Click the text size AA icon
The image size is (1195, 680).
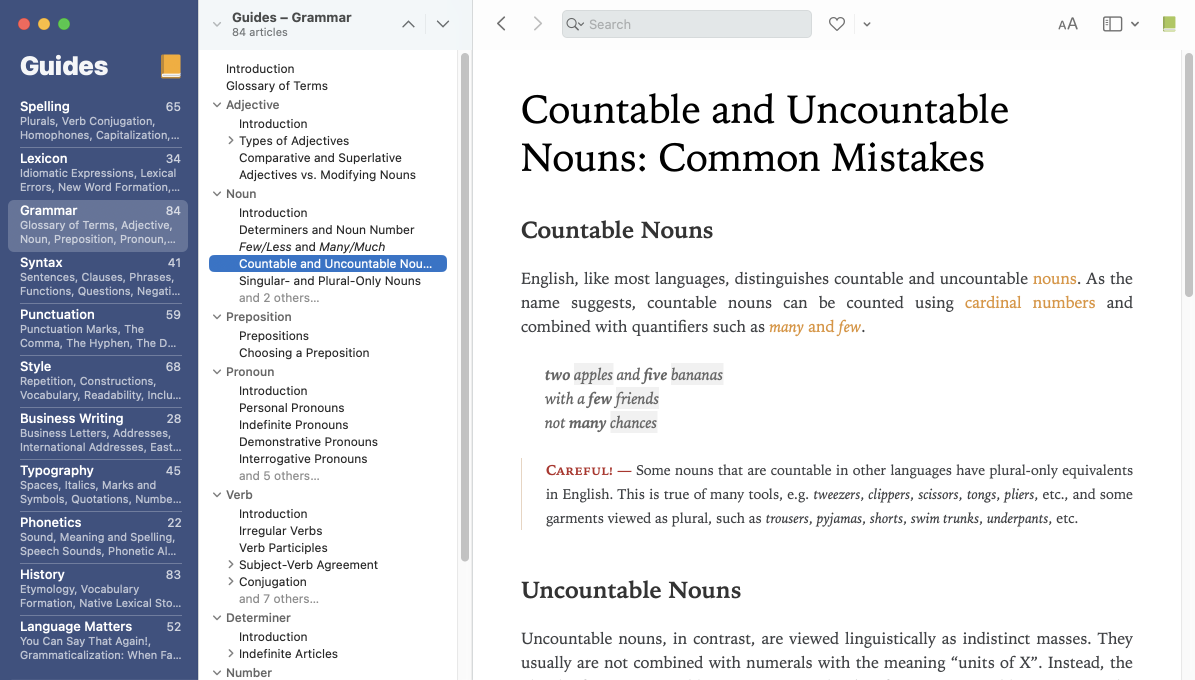[x=1067, y=24]
